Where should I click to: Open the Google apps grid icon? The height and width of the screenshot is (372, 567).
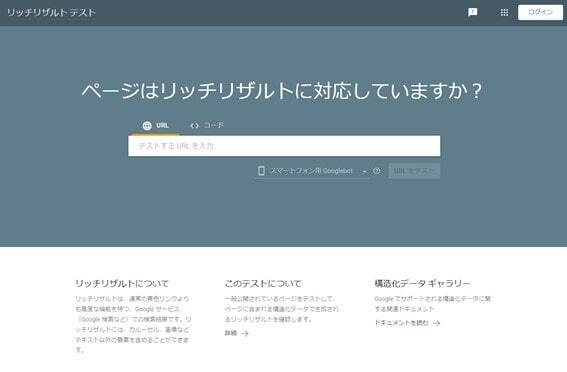pos(504,13)
